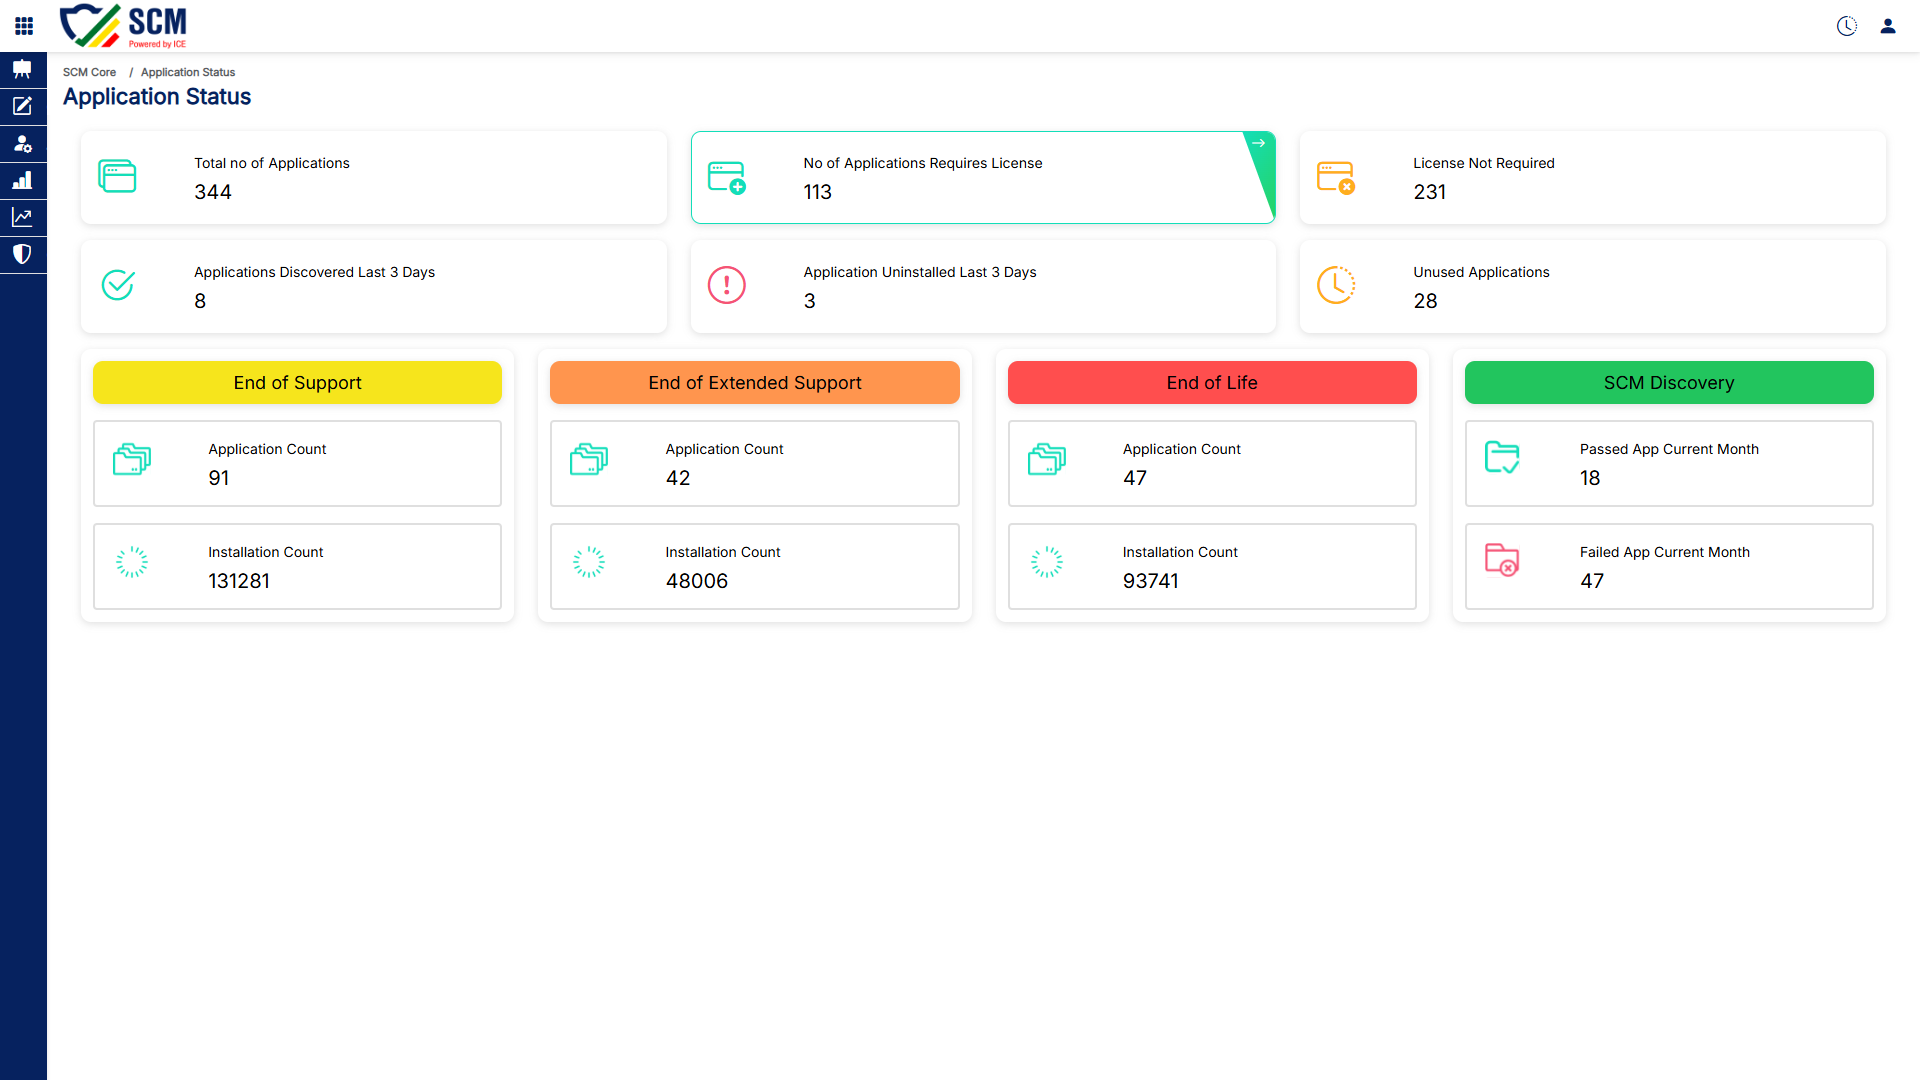
Task: Click the green checkmark Discovered icon
Action: [118, 285]
